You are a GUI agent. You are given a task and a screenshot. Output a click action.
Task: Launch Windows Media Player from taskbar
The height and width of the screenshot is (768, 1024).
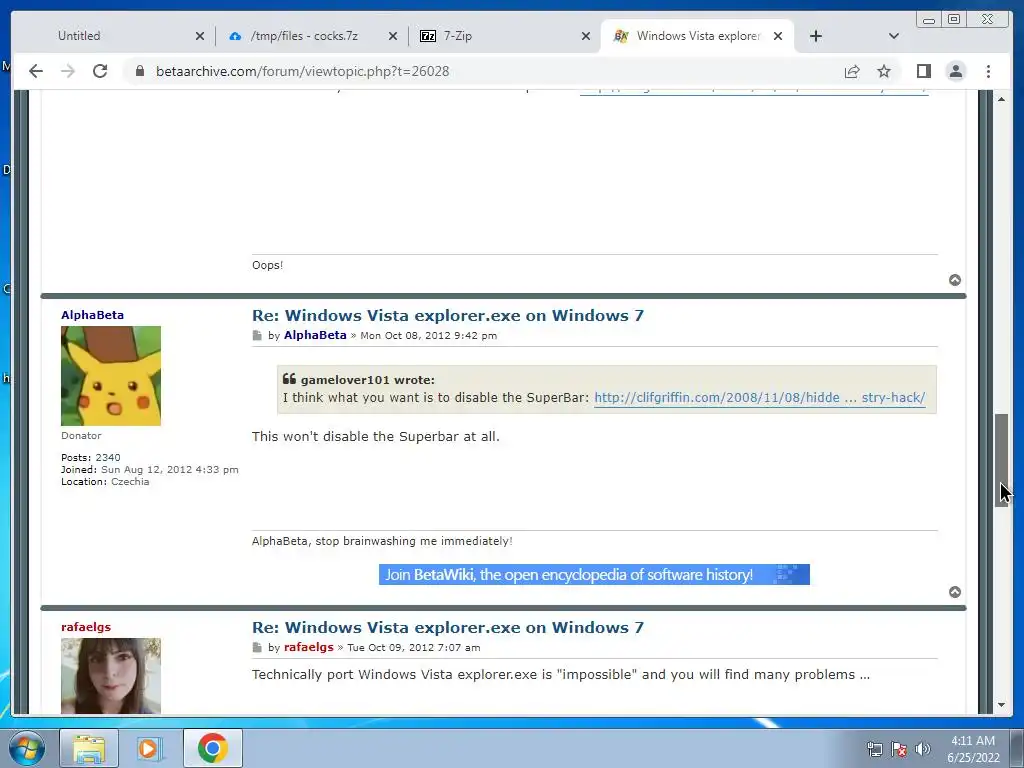pos(149,748)
